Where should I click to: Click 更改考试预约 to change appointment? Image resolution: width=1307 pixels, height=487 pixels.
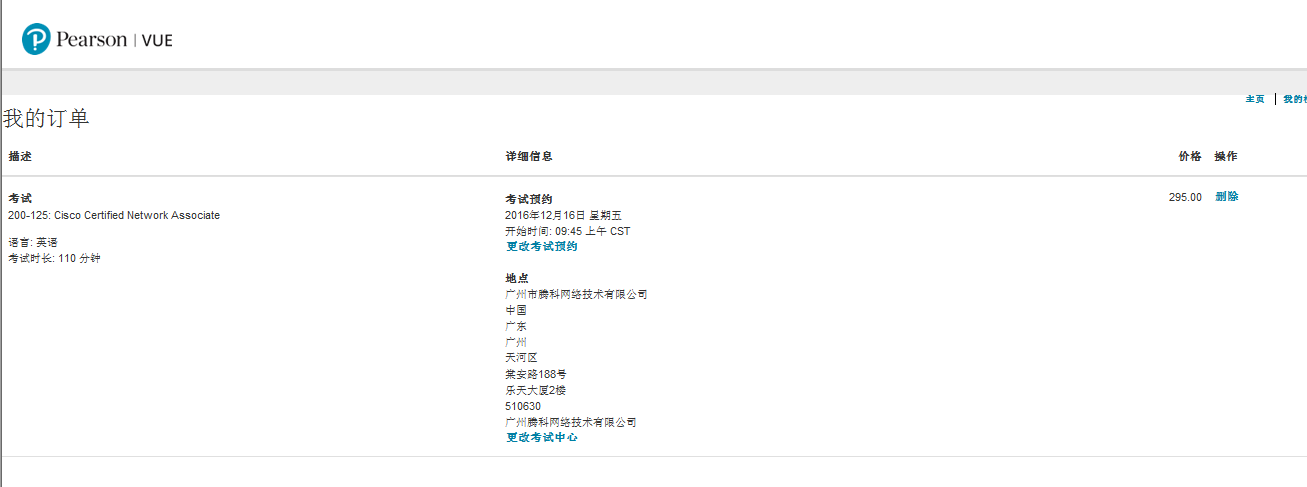541,246
